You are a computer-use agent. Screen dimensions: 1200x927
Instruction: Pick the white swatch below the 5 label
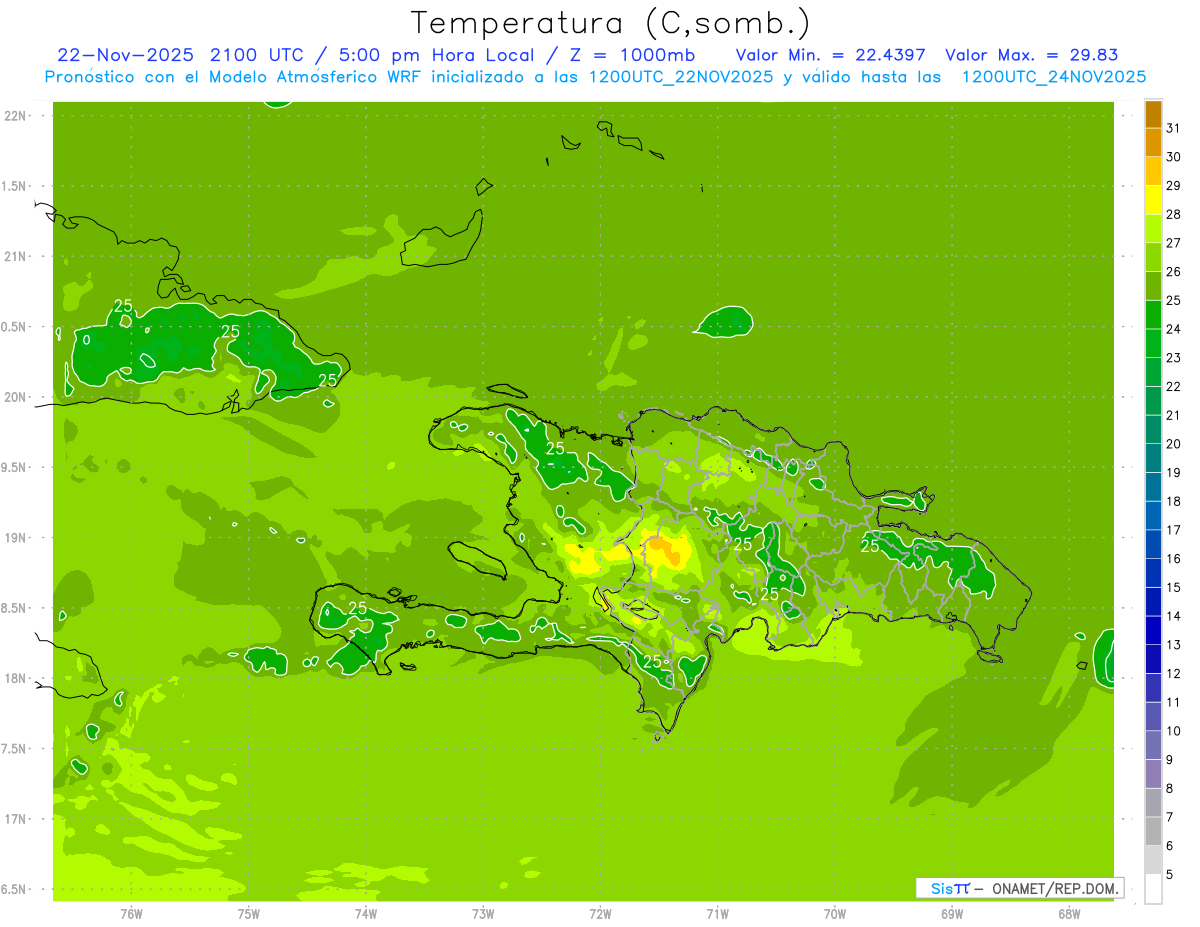pyautogui.click(x=1153, y=889)
